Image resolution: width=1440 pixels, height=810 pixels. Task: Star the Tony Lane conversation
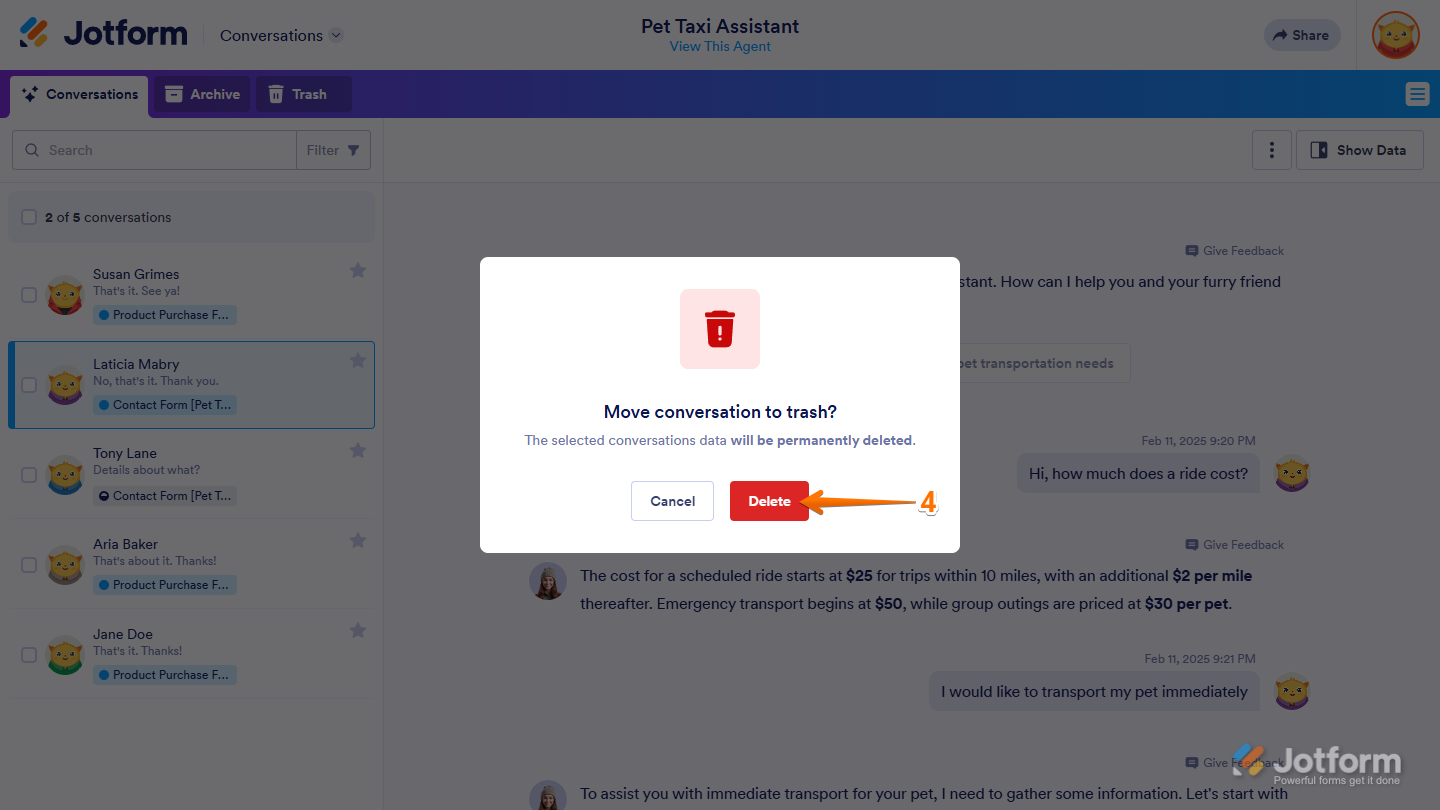pos(358,451)
